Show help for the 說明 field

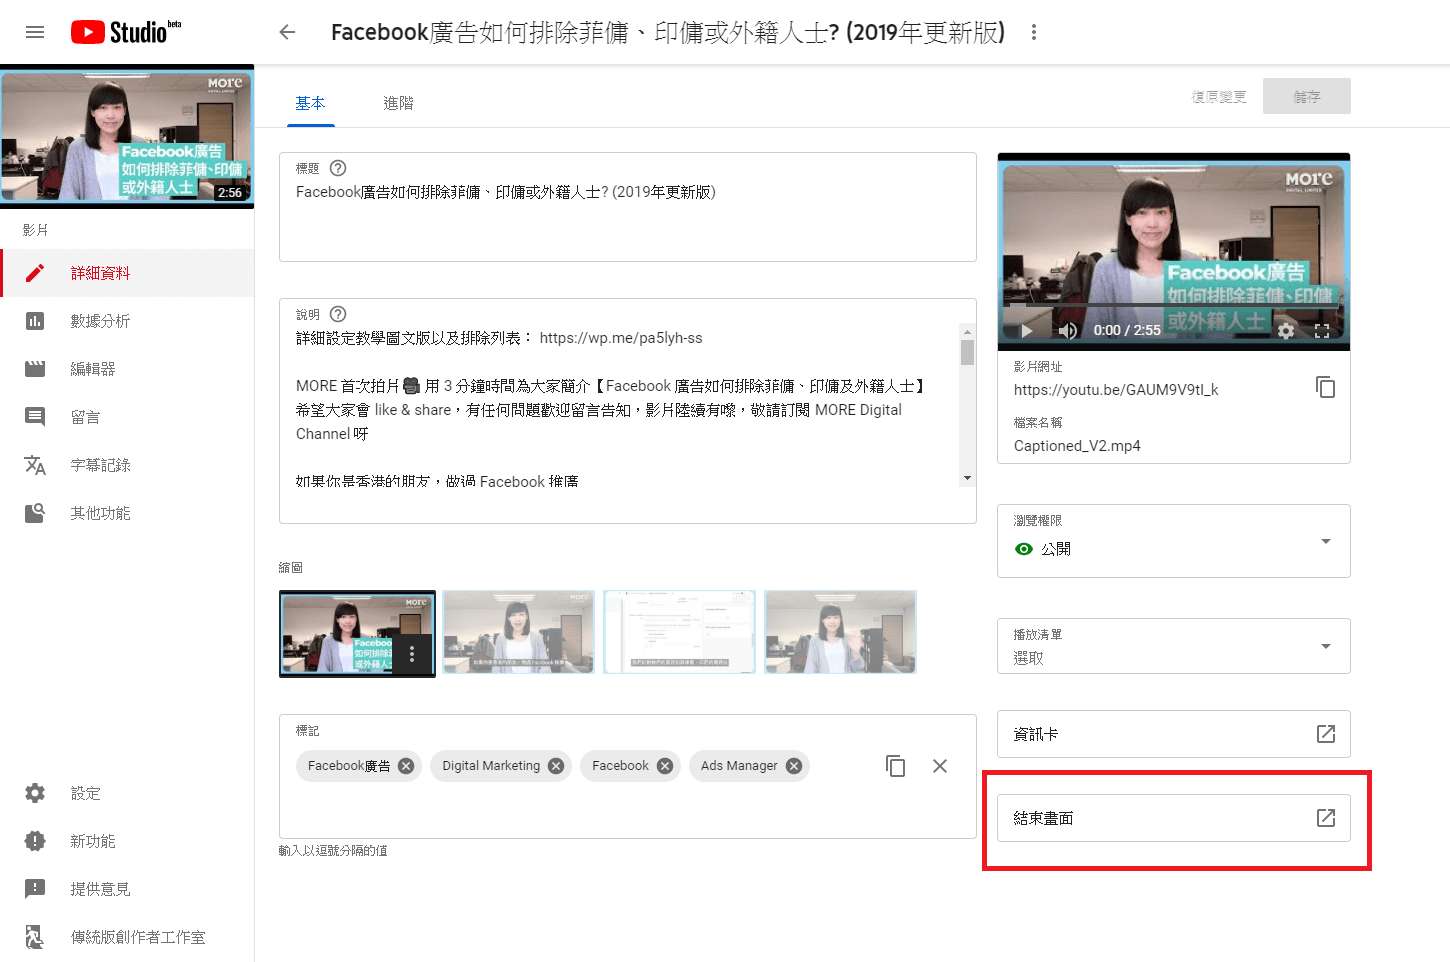[338, 314]
